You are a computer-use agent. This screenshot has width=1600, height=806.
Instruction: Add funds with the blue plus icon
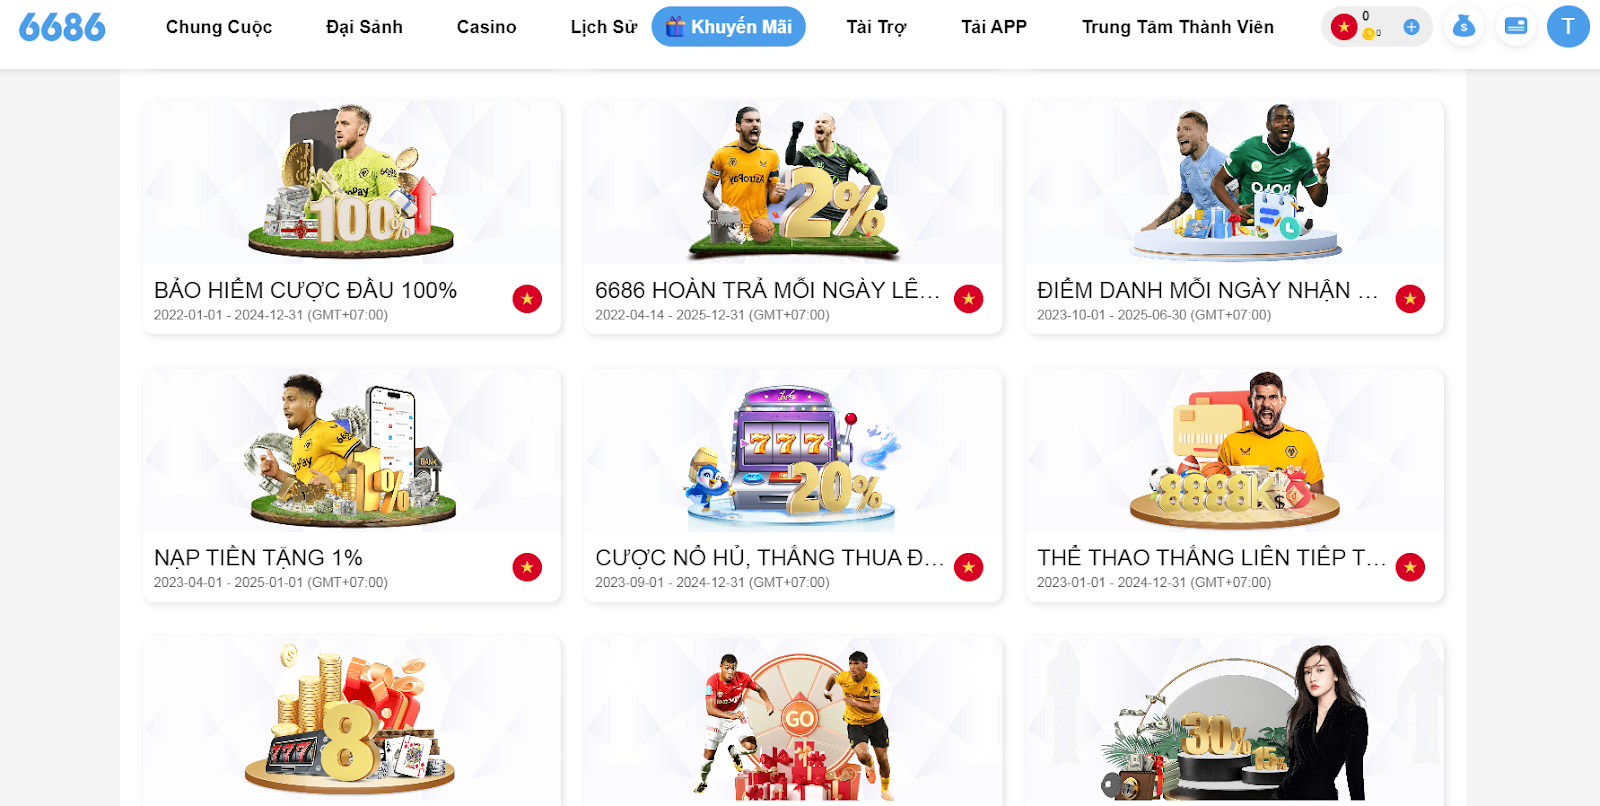click(1411, 27)
